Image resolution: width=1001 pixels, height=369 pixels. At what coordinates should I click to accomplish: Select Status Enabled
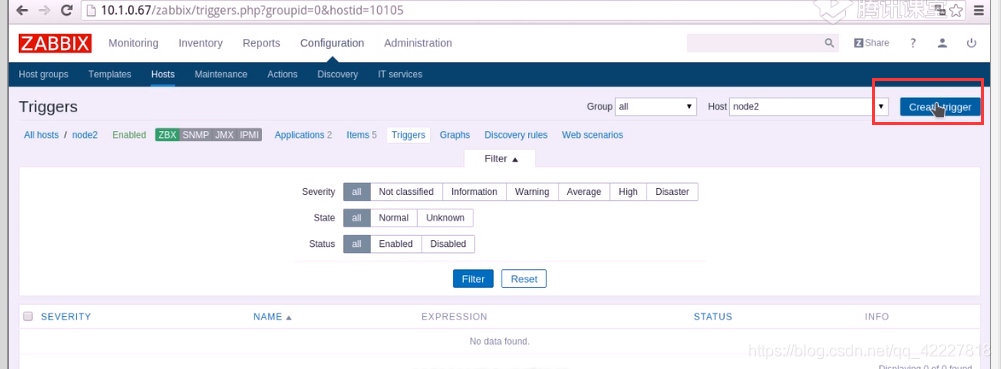coord(396,244)
